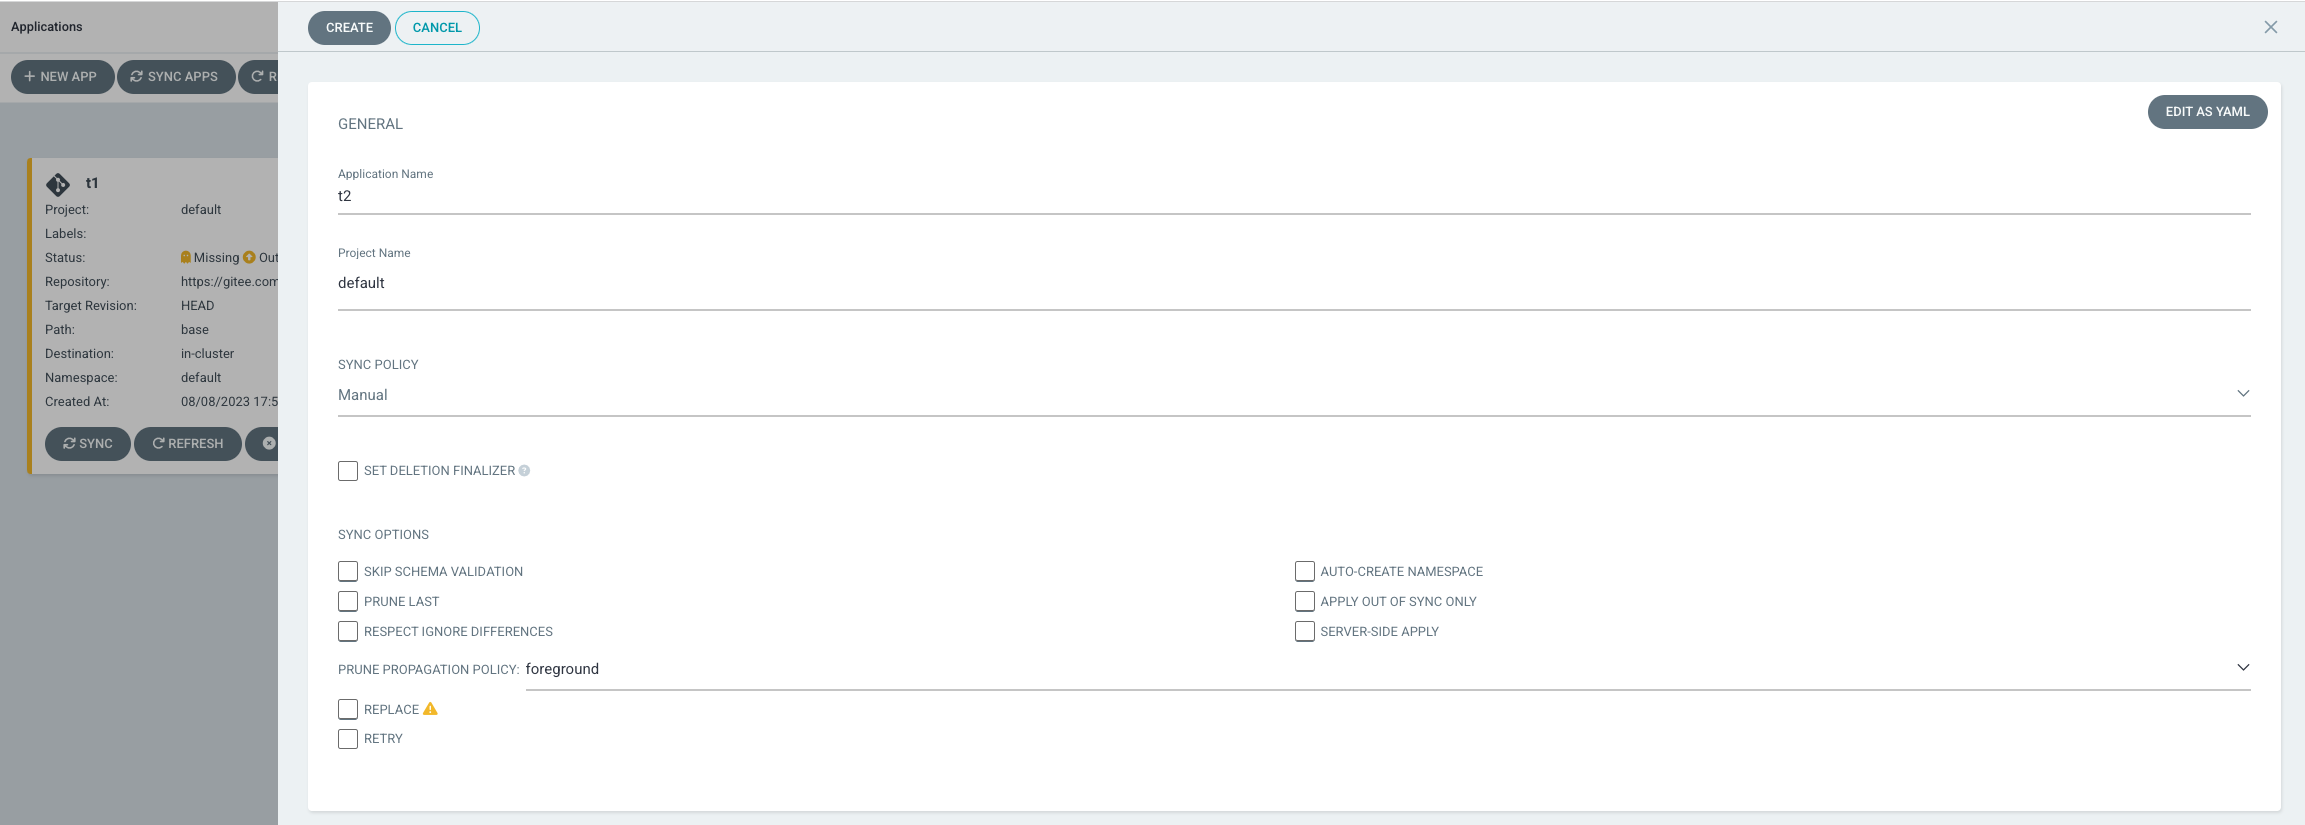The height and width of the screenshot is (825, 2305).
Task: Click REFRESH on the t1 card
Action: [188, 444]
